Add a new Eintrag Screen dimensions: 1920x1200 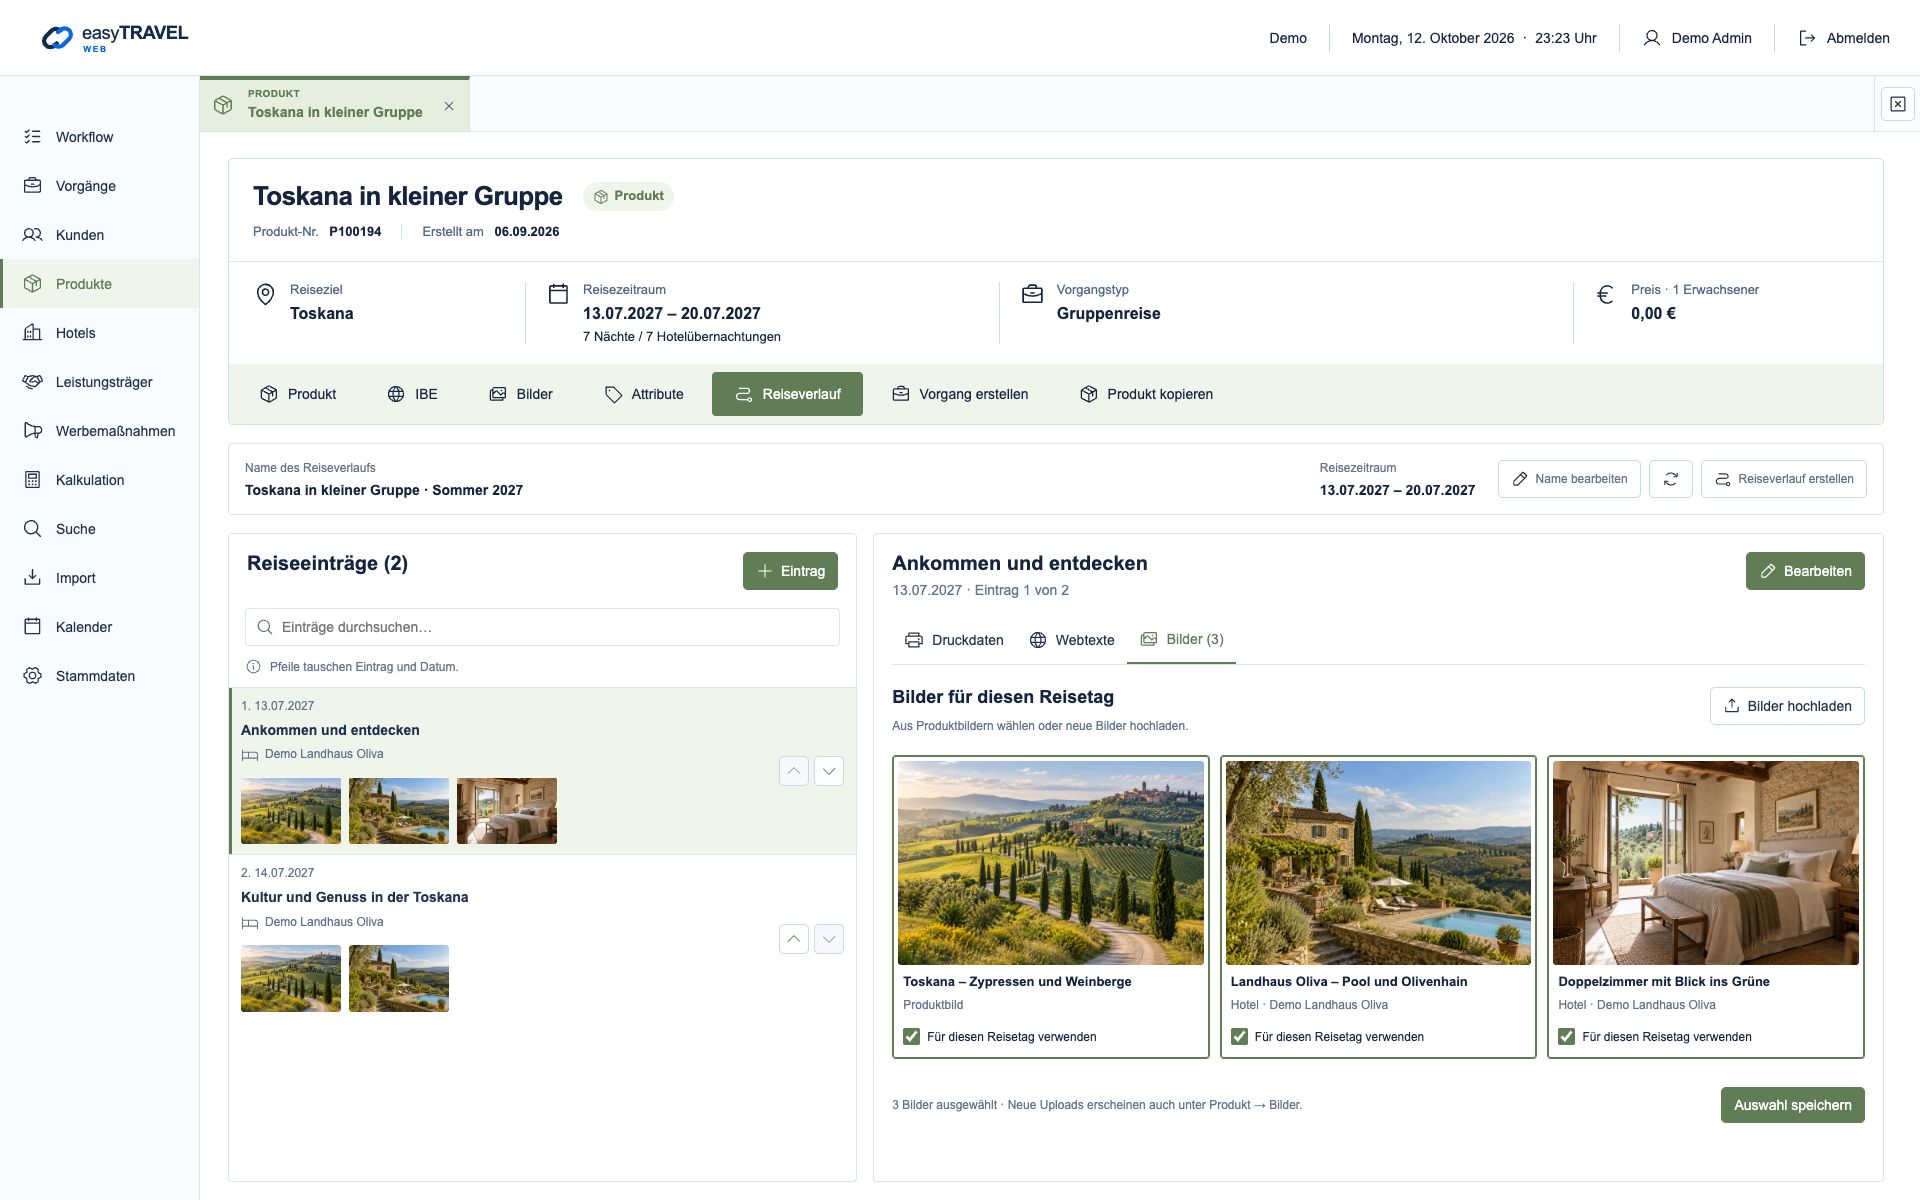click(790, 571)
